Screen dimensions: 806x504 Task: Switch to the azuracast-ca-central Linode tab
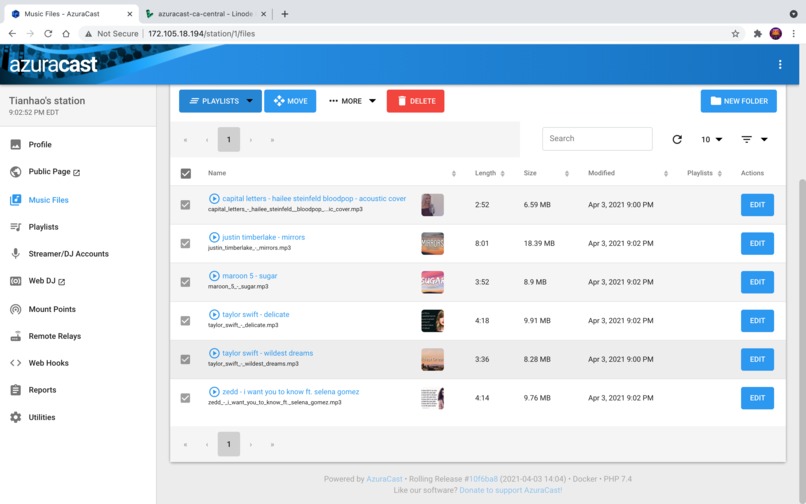pyautogui.click(x=206, y=14)
